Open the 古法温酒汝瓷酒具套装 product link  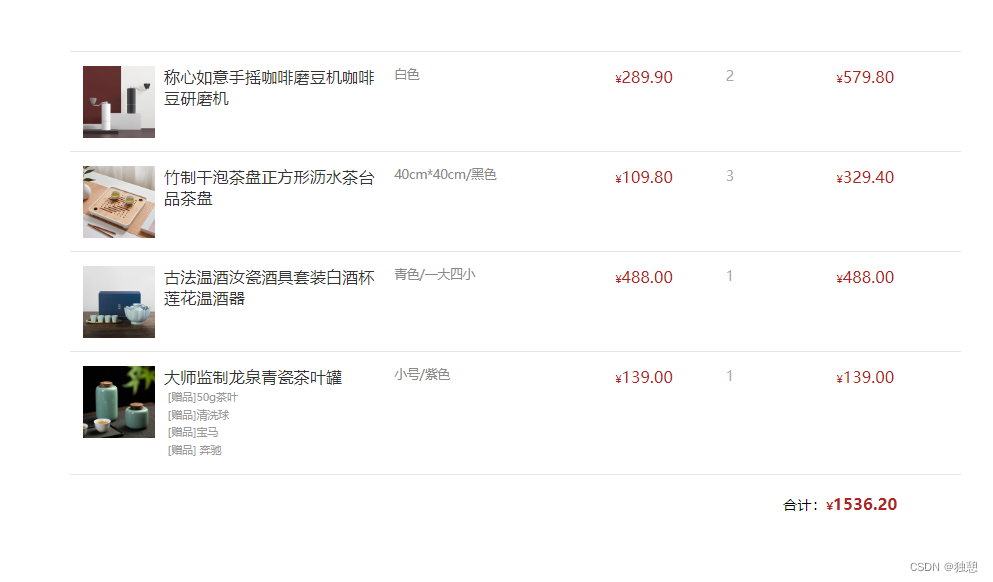tap(268, 288)
